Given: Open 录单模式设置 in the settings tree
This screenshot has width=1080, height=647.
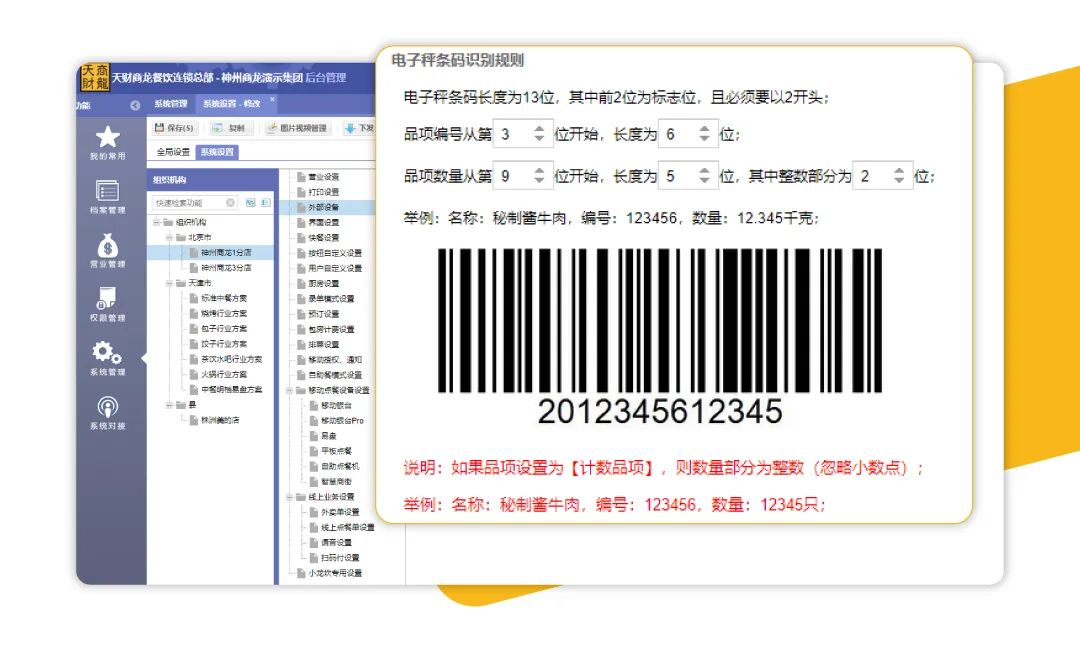Looking at the screenshot, I should point(331,299).
